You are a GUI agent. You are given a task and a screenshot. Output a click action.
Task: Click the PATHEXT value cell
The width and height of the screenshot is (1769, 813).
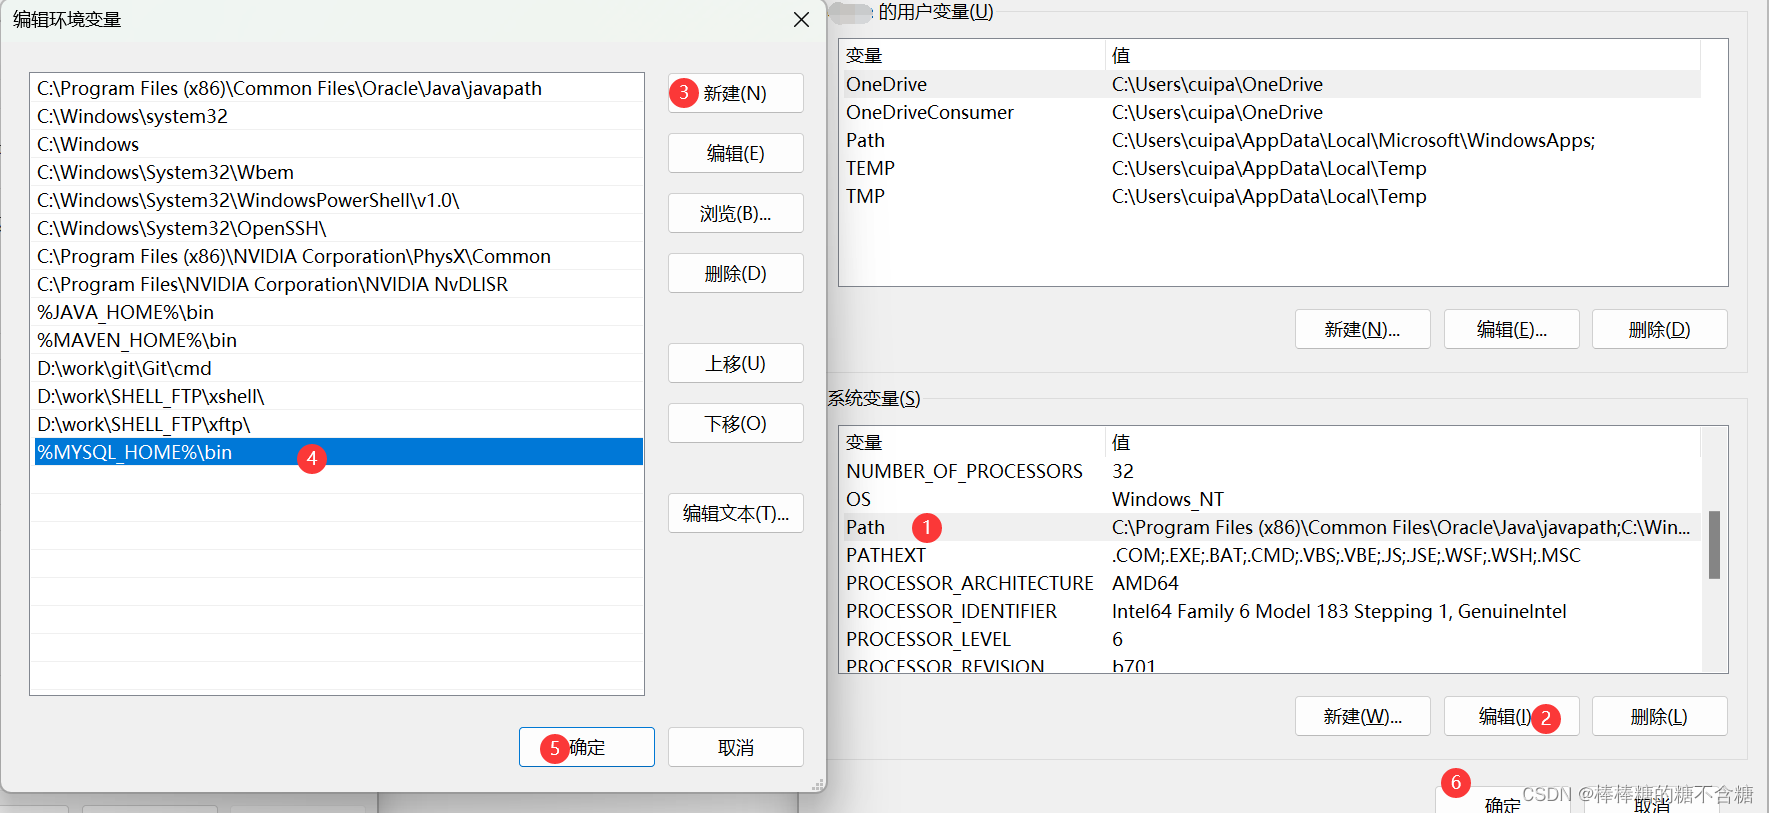(1402, 555)
